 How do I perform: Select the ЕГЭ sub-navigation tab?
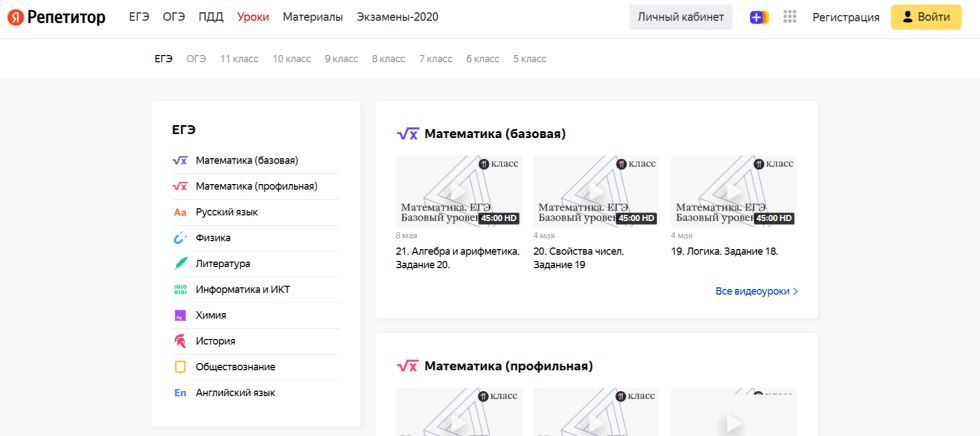point(163,59)
